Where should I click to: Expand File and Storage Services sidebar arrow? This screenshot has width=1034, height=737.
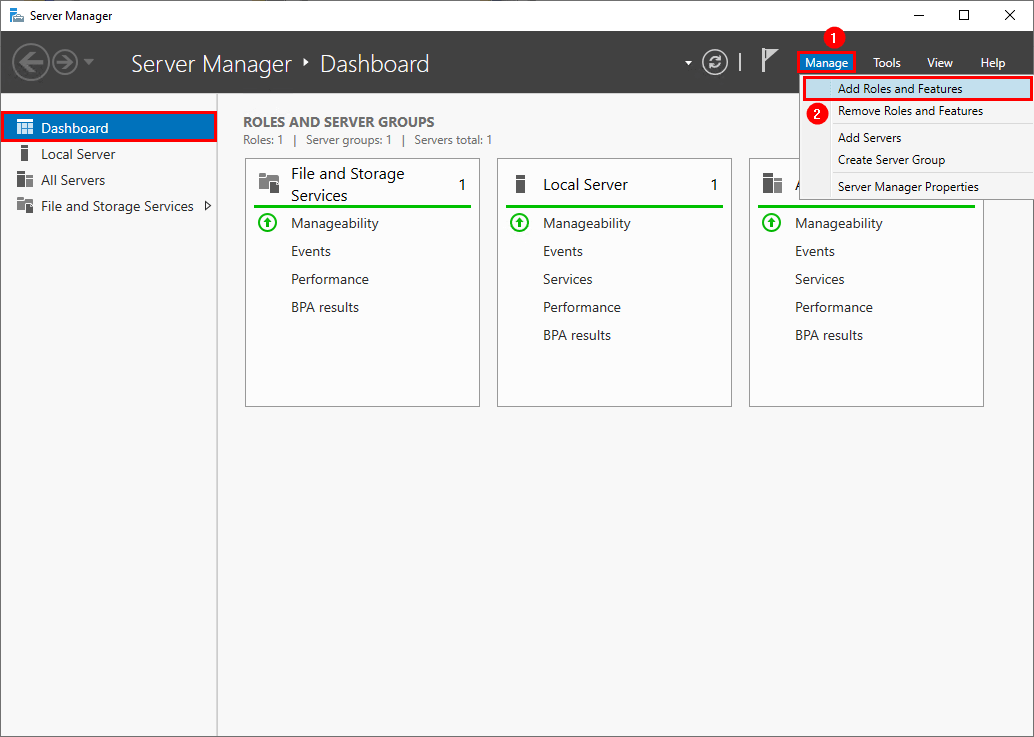208,206
